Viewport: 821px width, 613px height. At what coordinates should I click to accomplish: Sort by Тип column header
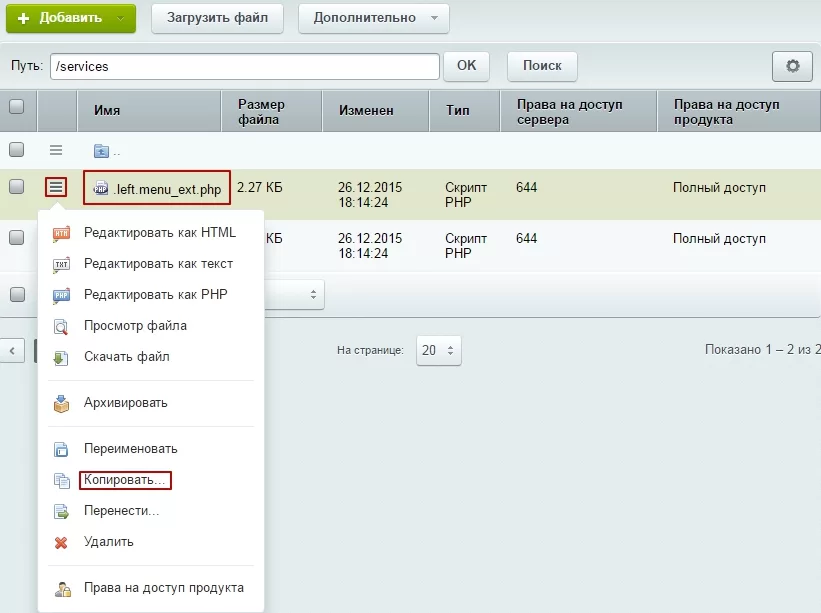[465, 110]
